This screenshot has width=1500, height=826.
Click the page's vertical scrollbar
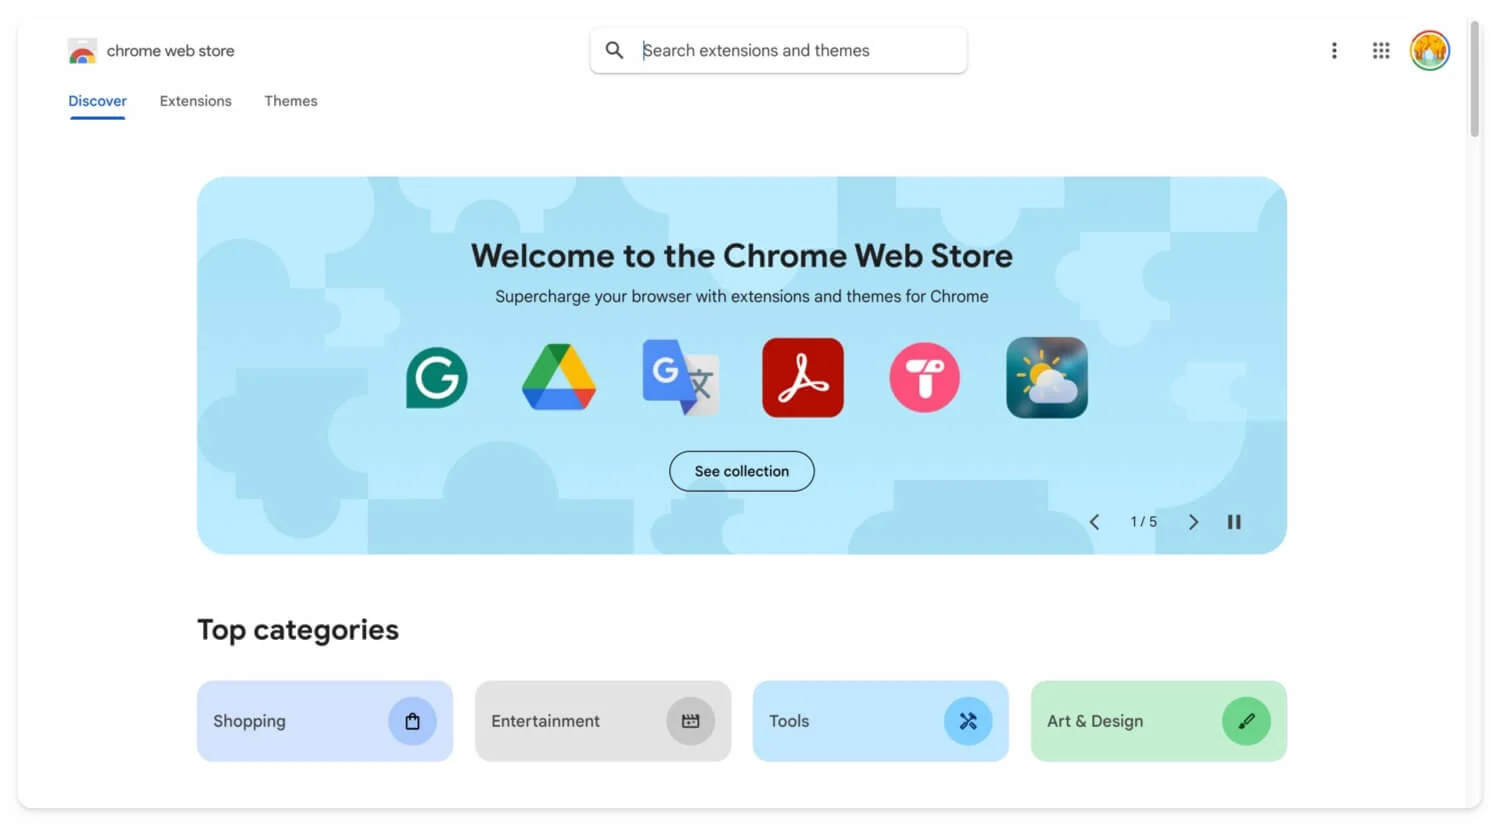[x=1474, y=80]
